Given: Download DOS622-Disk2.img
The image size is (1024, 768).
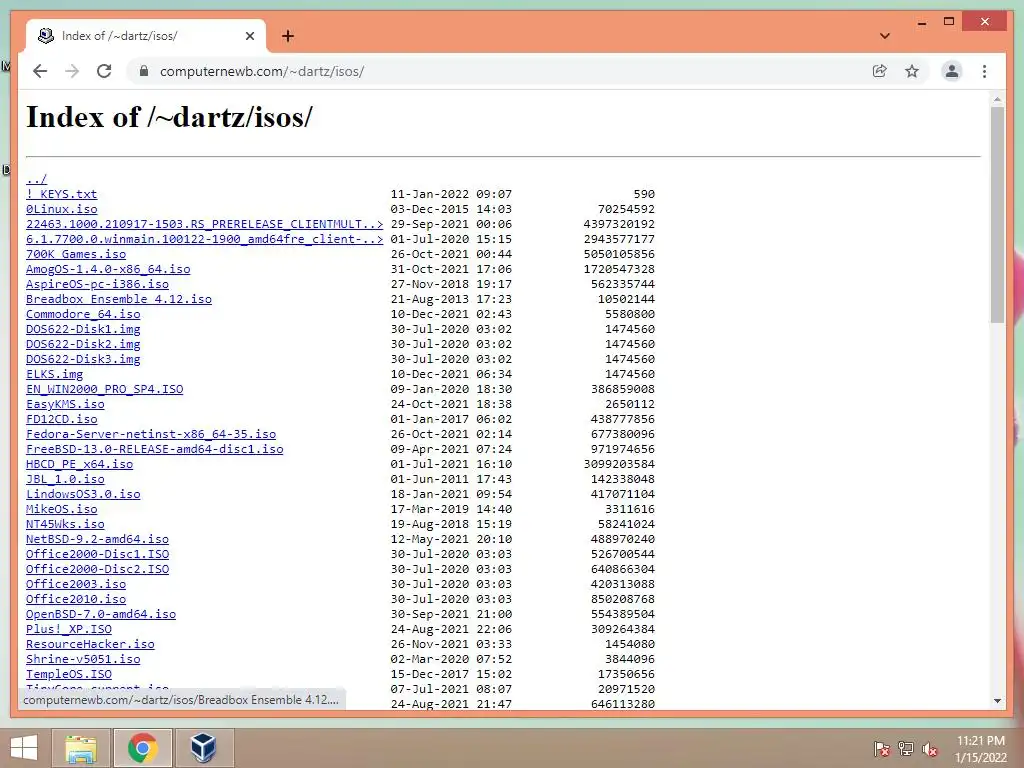Looking at the screenshot, I should [x=83, y=344].
